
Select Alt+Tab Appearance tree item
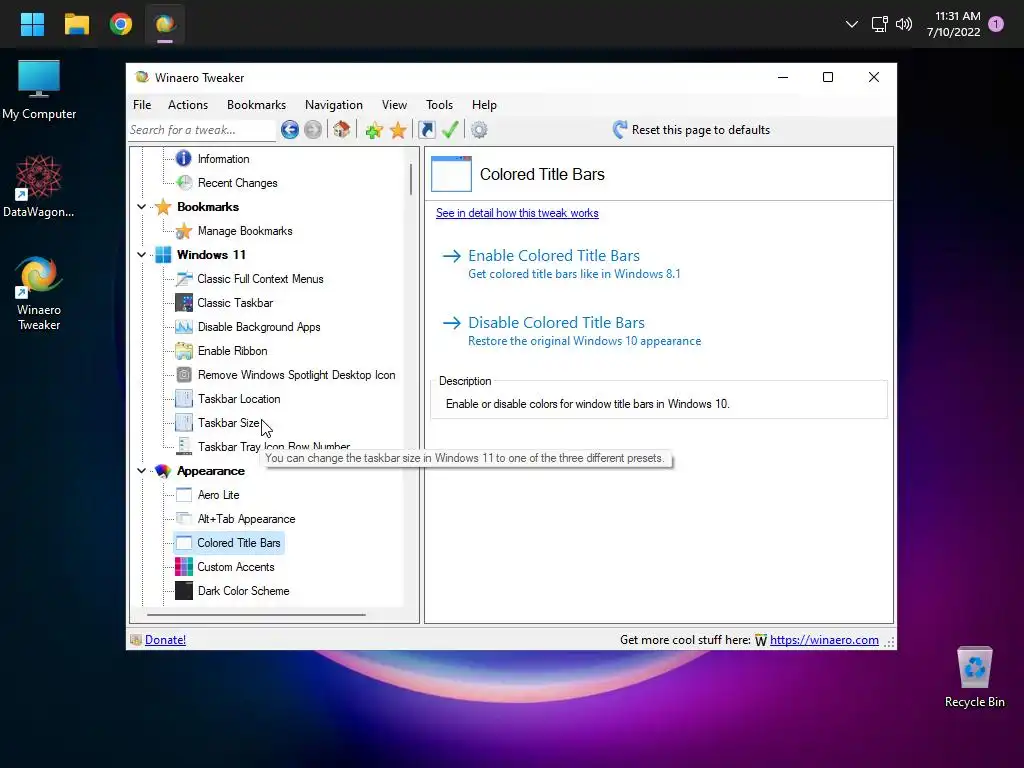(x=246, y=519)
